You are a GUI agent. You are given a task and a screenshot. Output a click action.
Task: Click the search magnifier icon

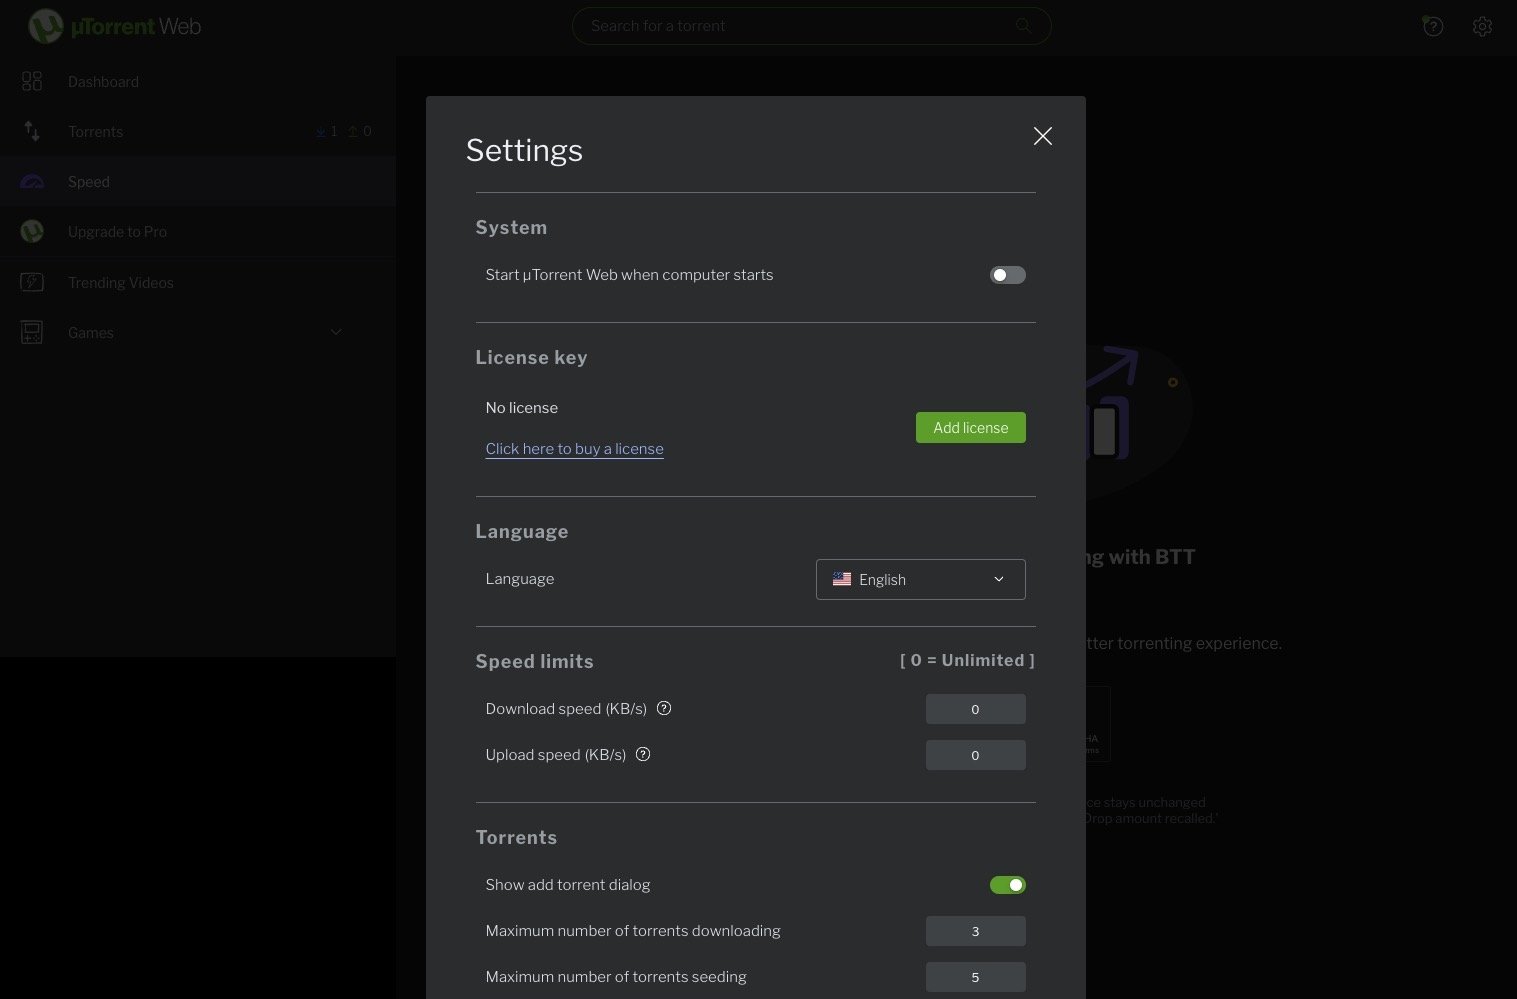[x=1023, y=26]
